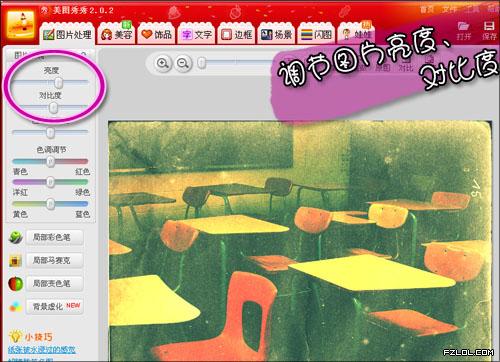Click the 美图秀秀 2.0.2 title text
500x362 pixels.
click(83, 10)
